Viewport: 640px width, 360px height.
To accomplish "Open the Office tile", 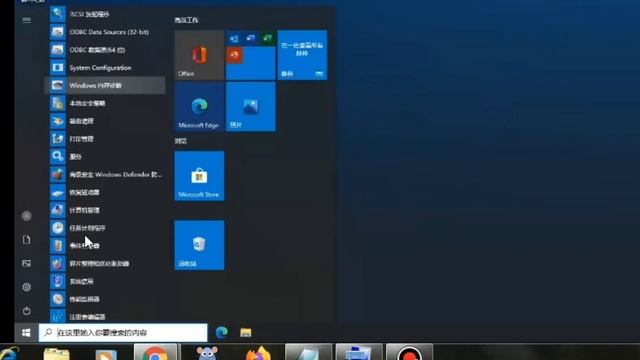I will coord(199,55).
